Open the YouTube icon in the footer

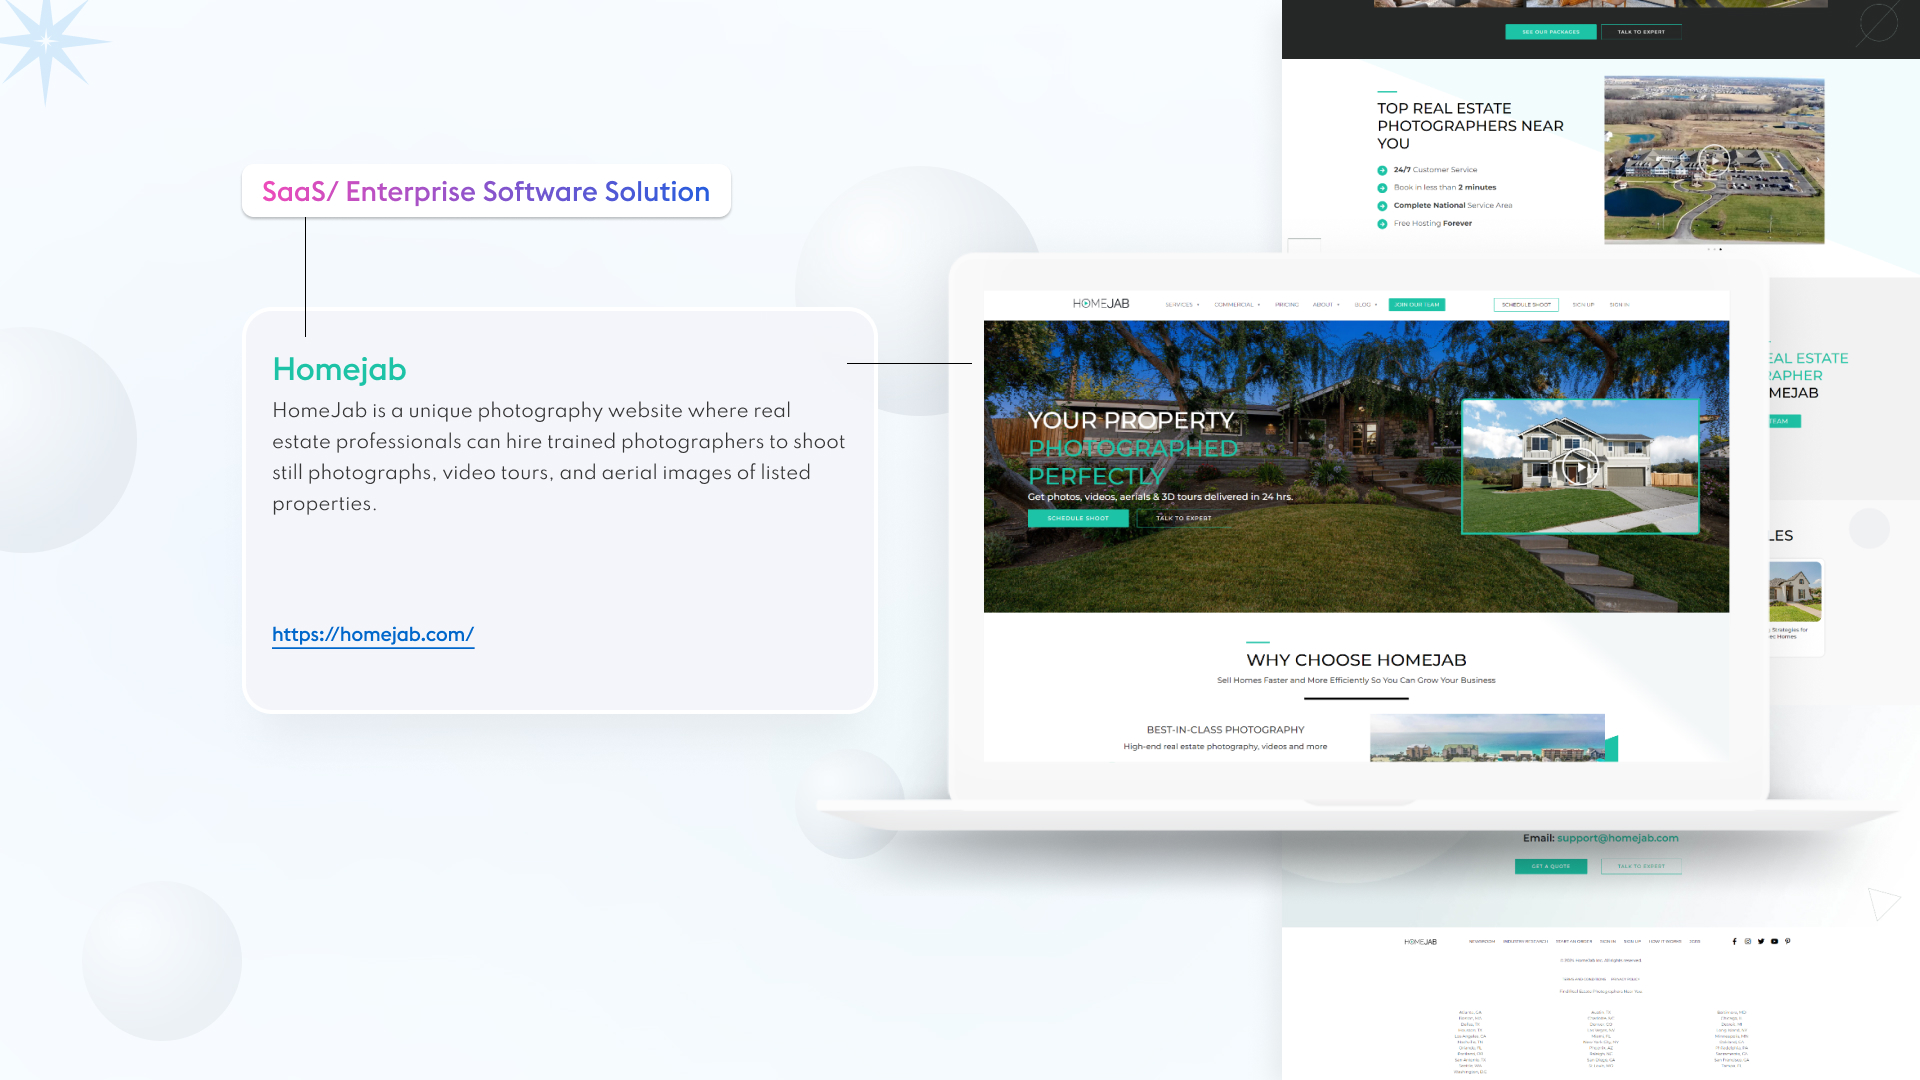(1775, 941)
